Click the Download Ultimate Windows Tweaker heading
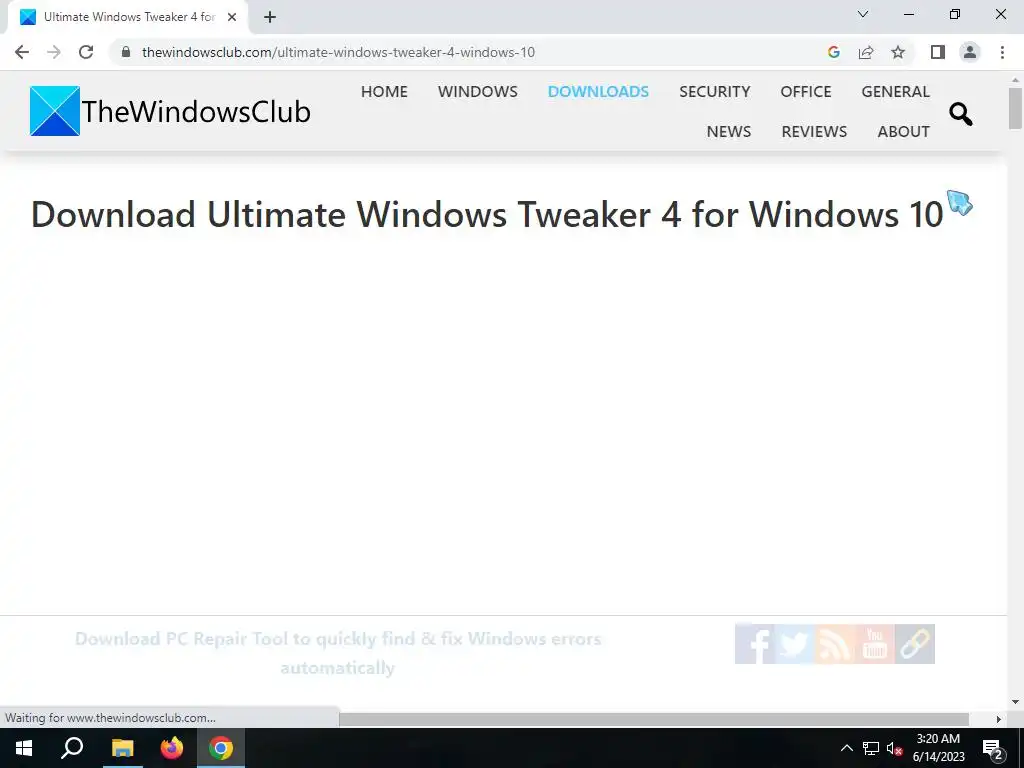 click(x=487, y=214)
